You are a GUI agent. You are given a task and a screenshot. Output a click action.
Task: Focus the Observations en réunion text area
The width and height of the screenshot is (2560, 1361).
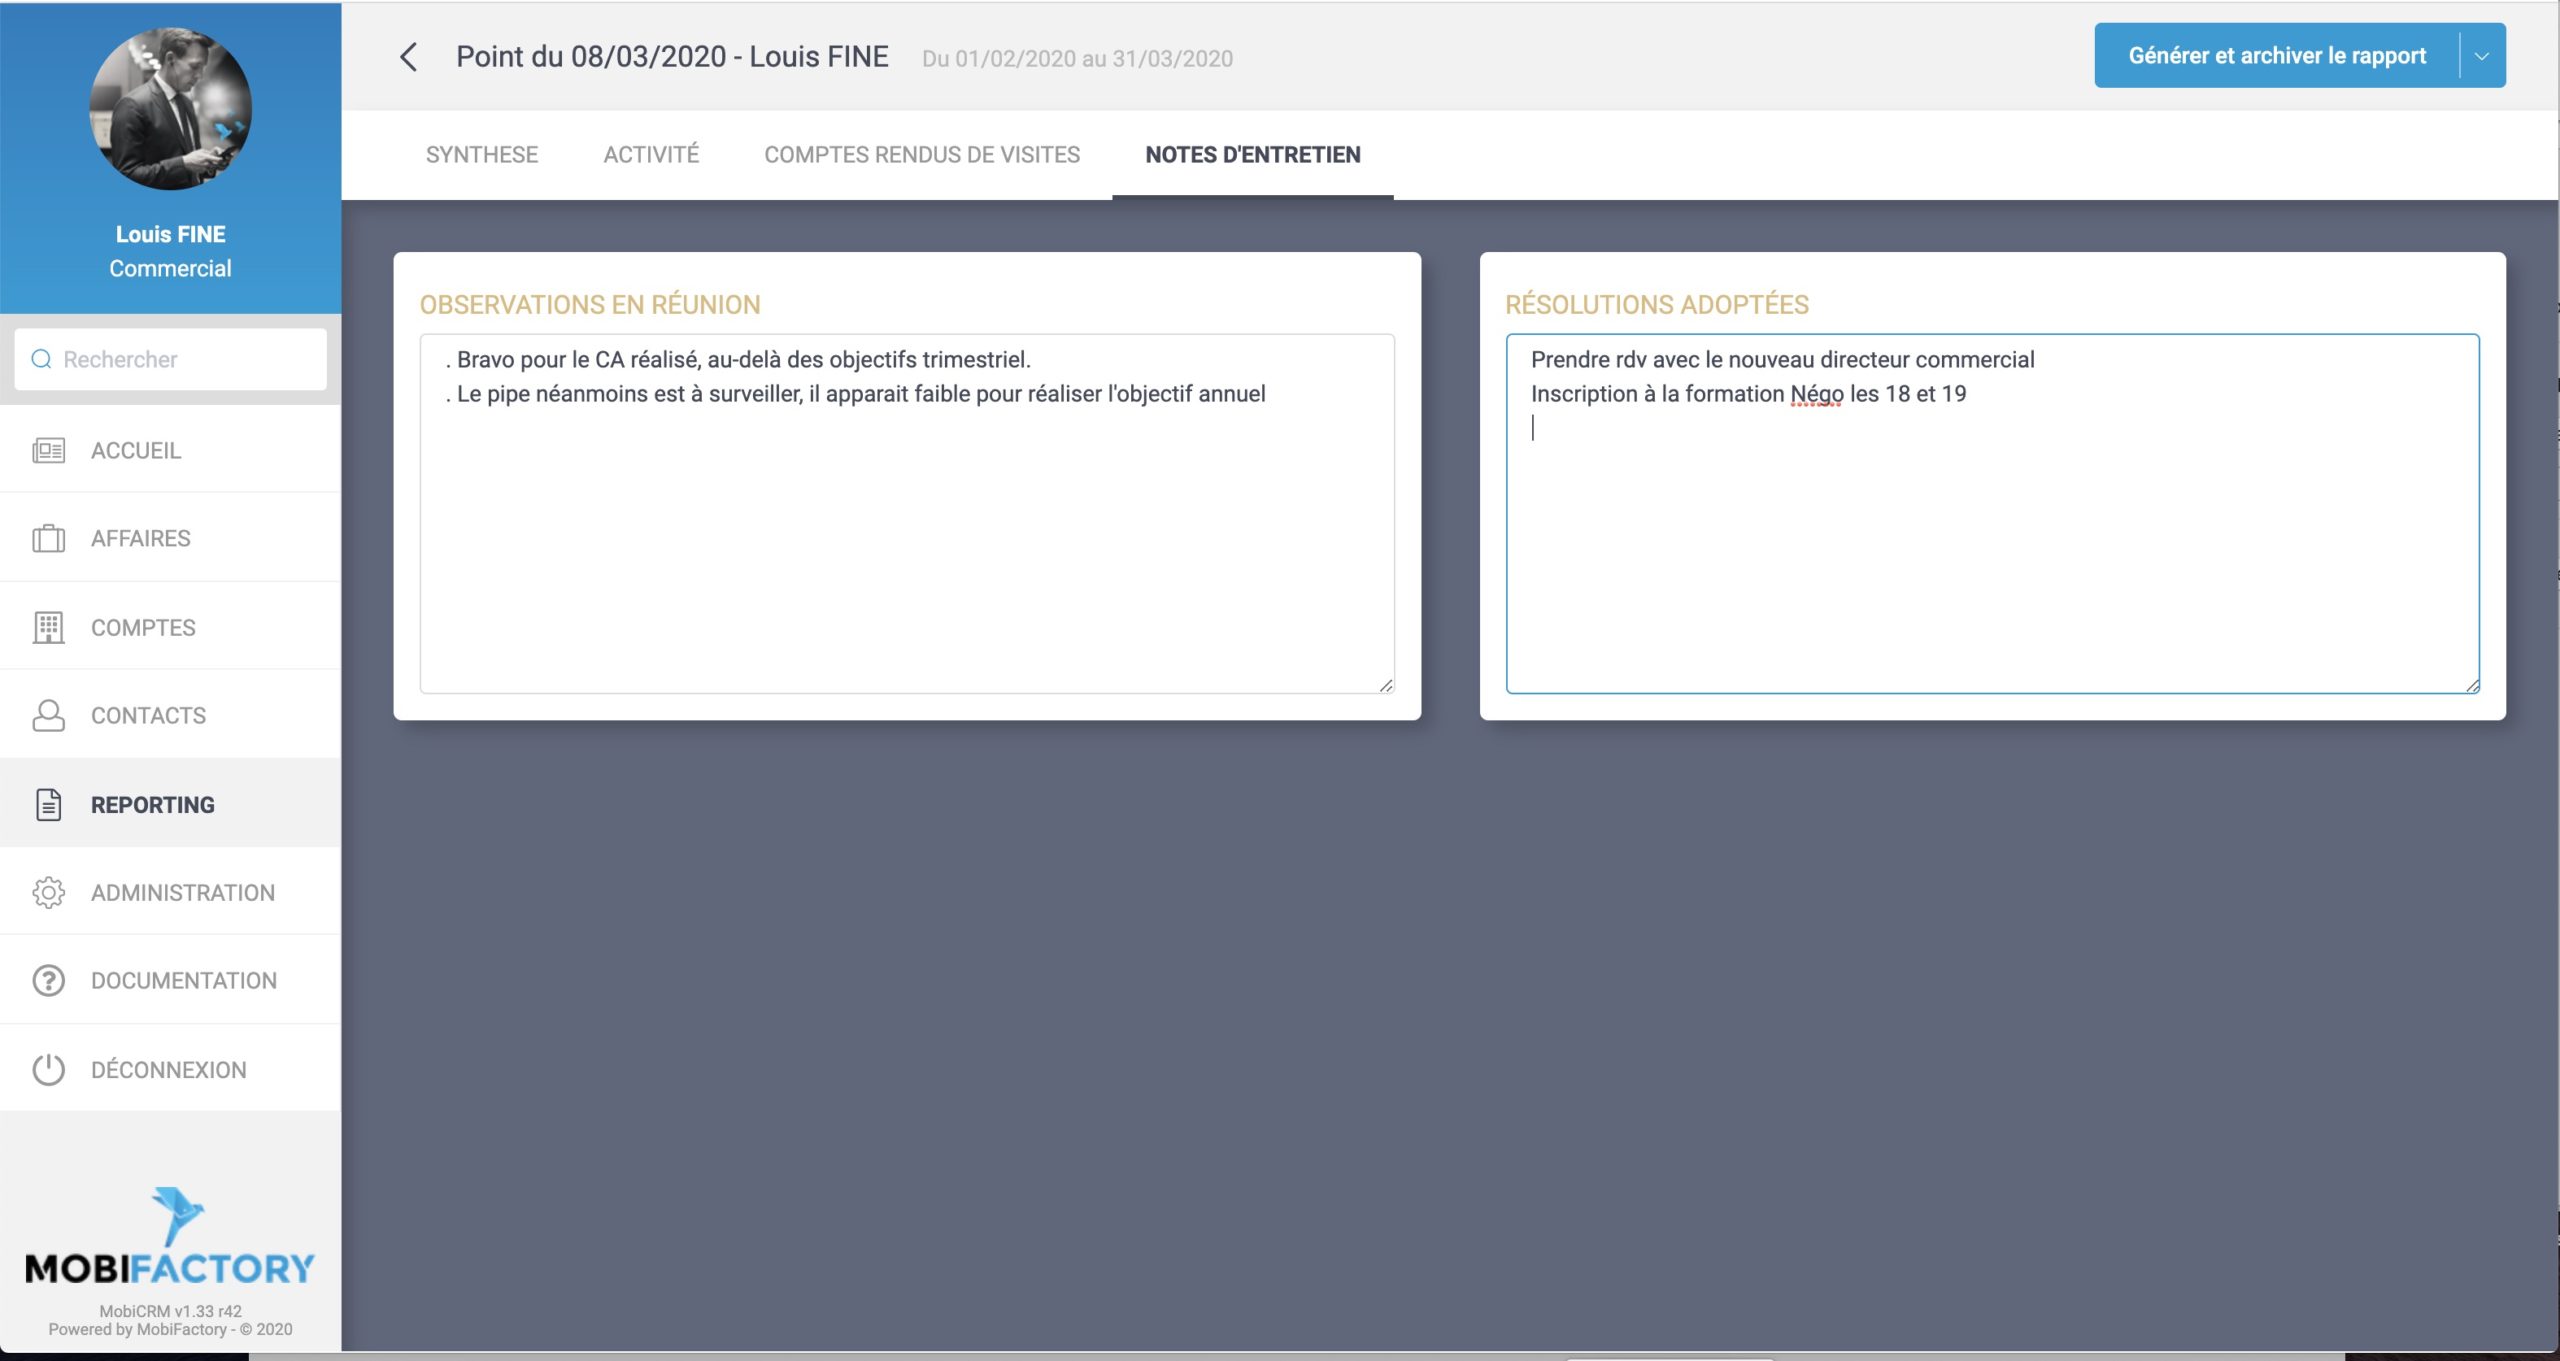click(x=906, y=540)
